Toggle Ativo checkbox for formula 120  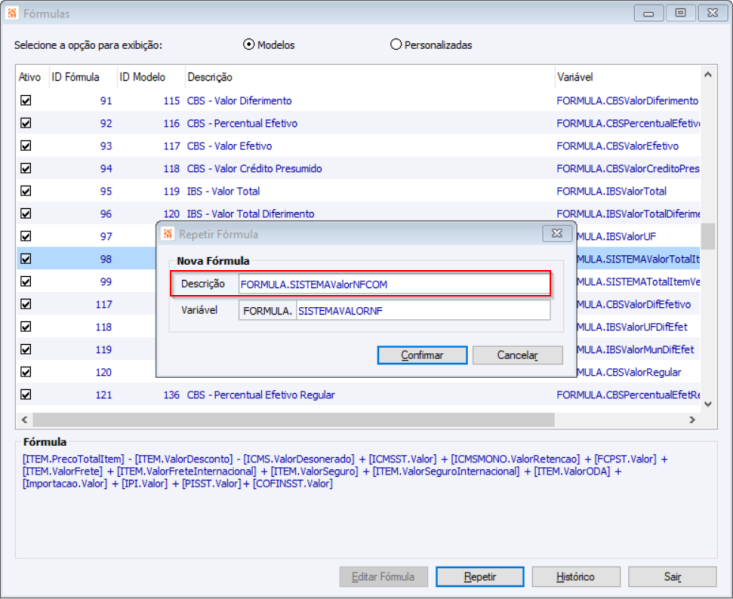click(26, 372)
